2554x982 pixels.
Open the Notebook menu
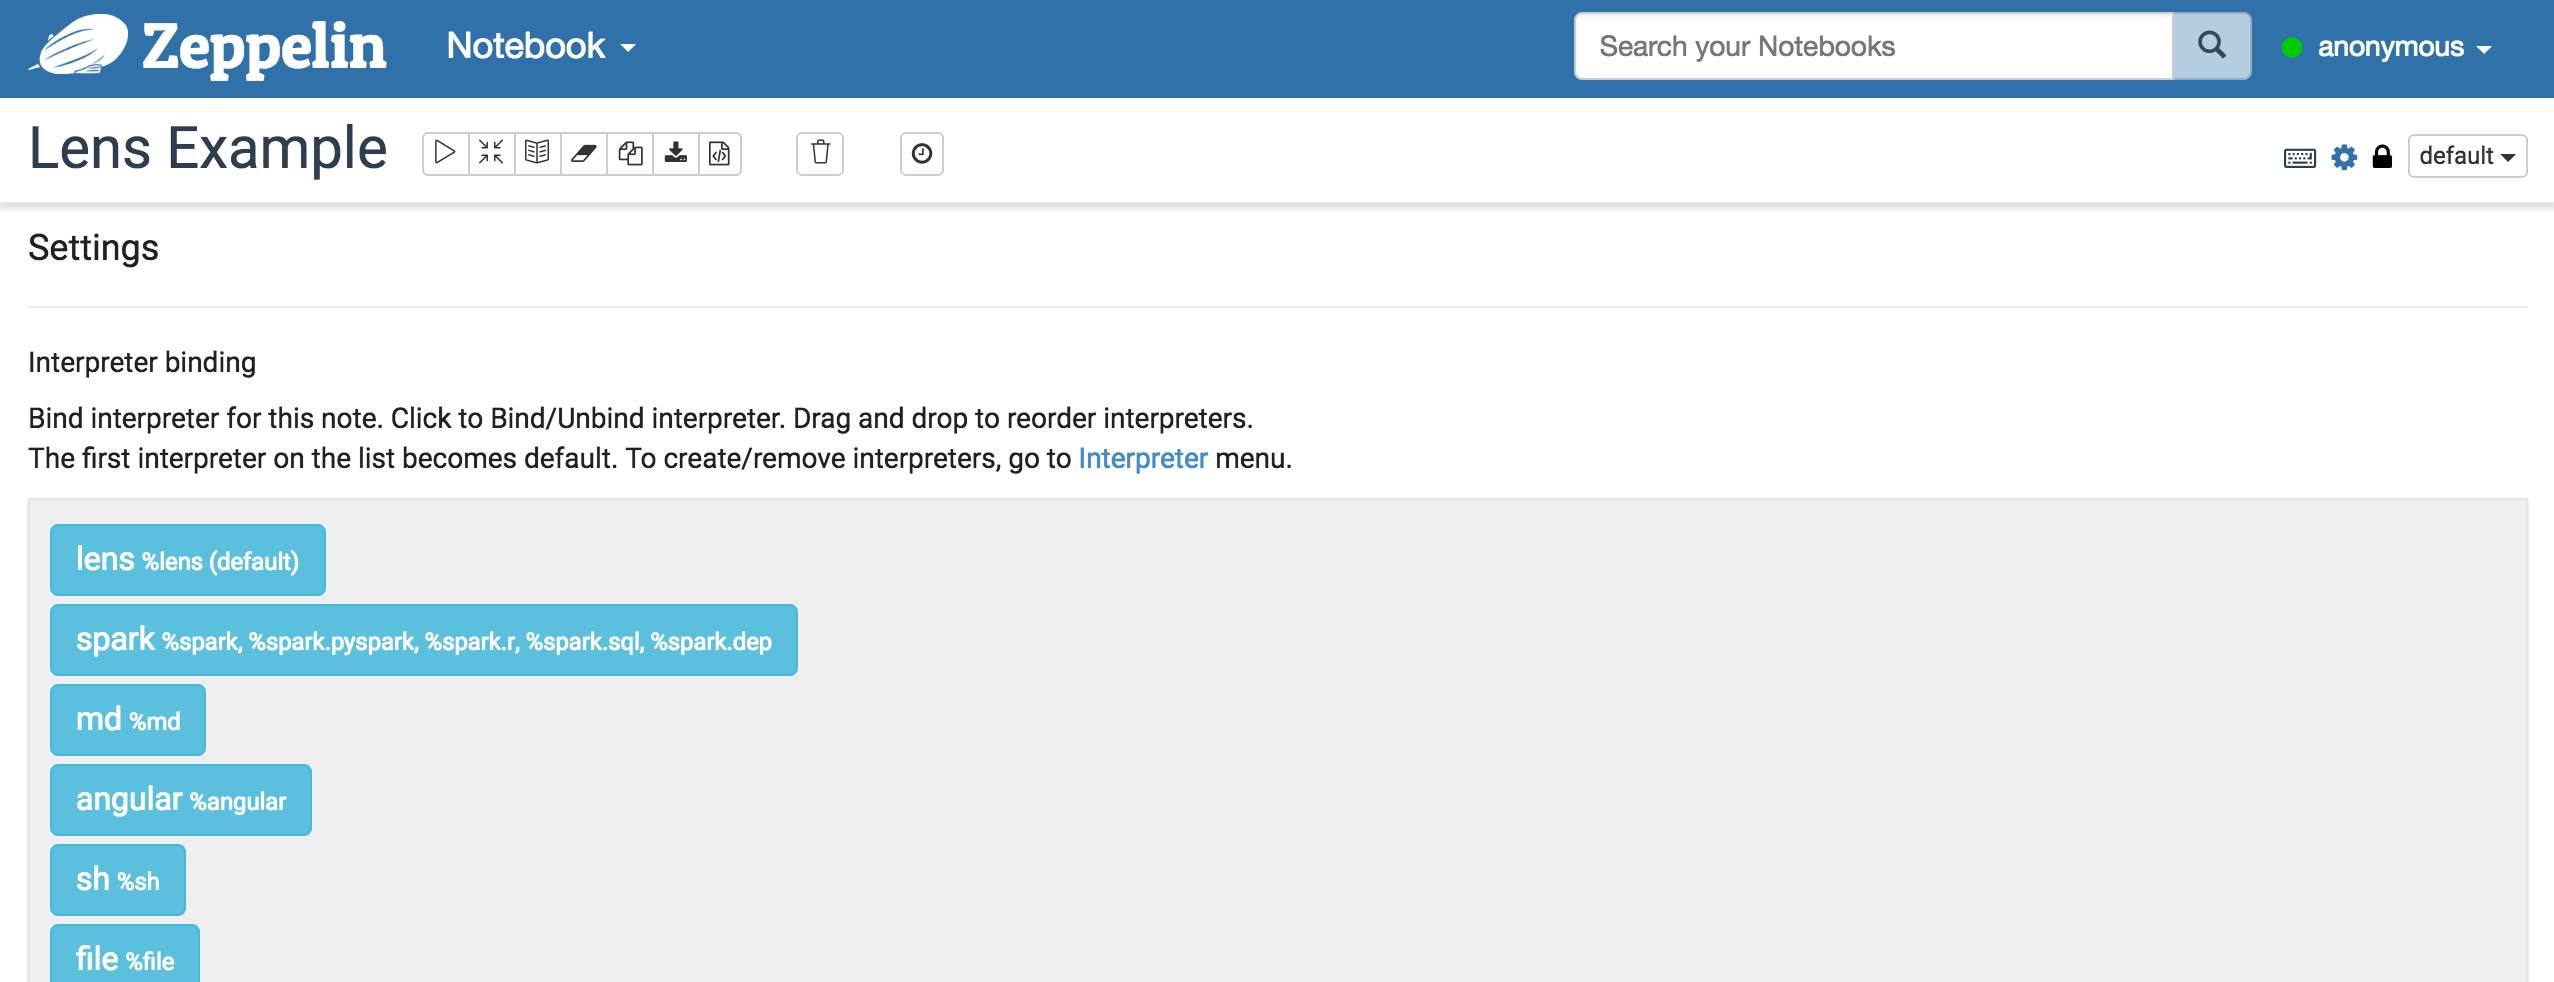(x=540, y=46)
